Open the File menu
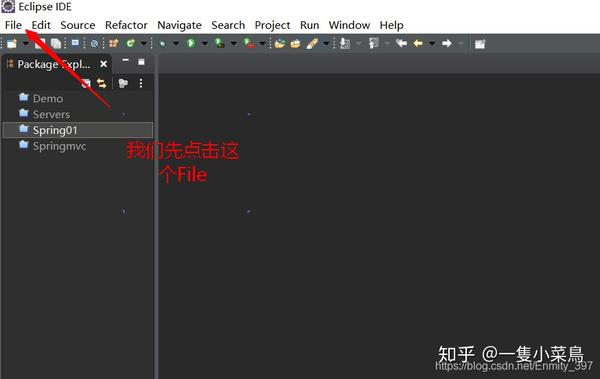Screen dimensions: 600x379 [13, 25]
